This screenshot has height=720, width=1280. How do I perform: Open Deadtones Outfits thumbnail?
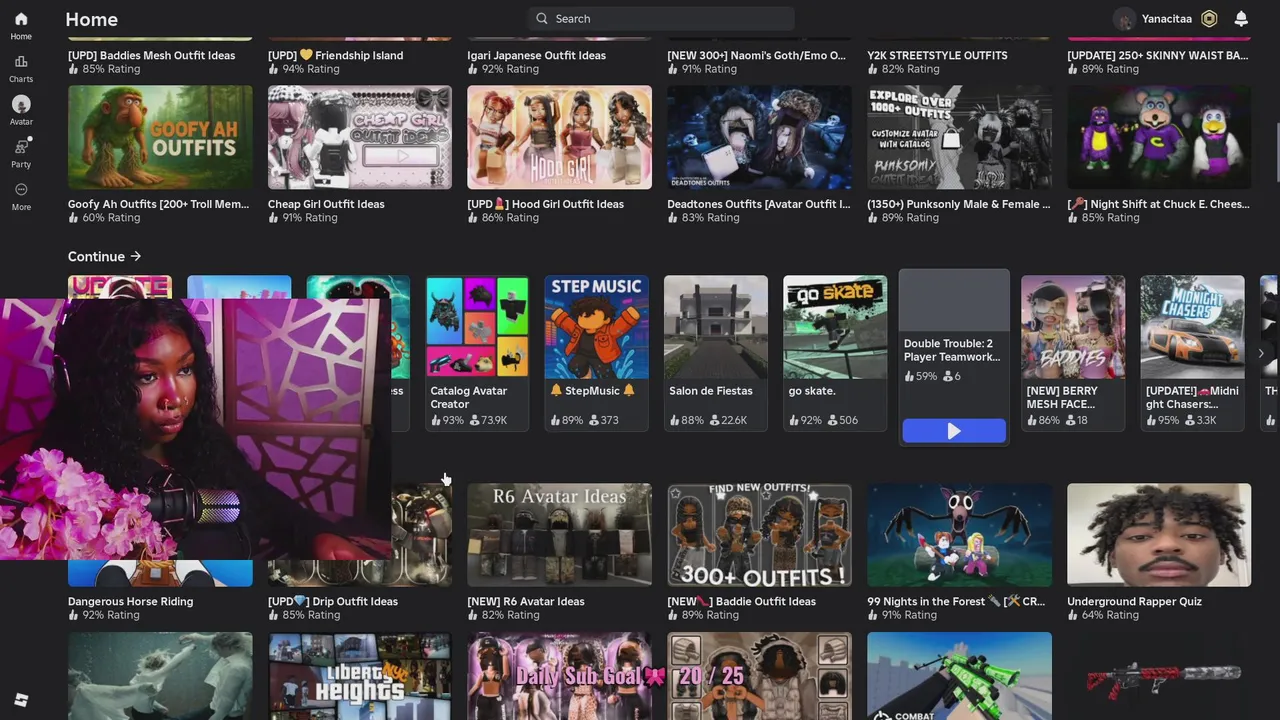point(759,137)
